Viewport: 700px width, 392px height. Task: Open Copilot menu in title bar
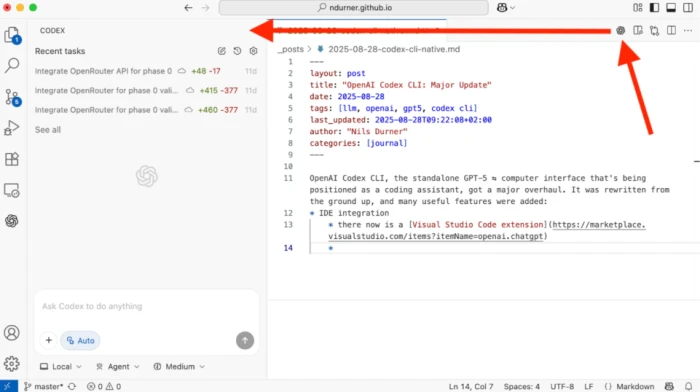tap(505, 8)
